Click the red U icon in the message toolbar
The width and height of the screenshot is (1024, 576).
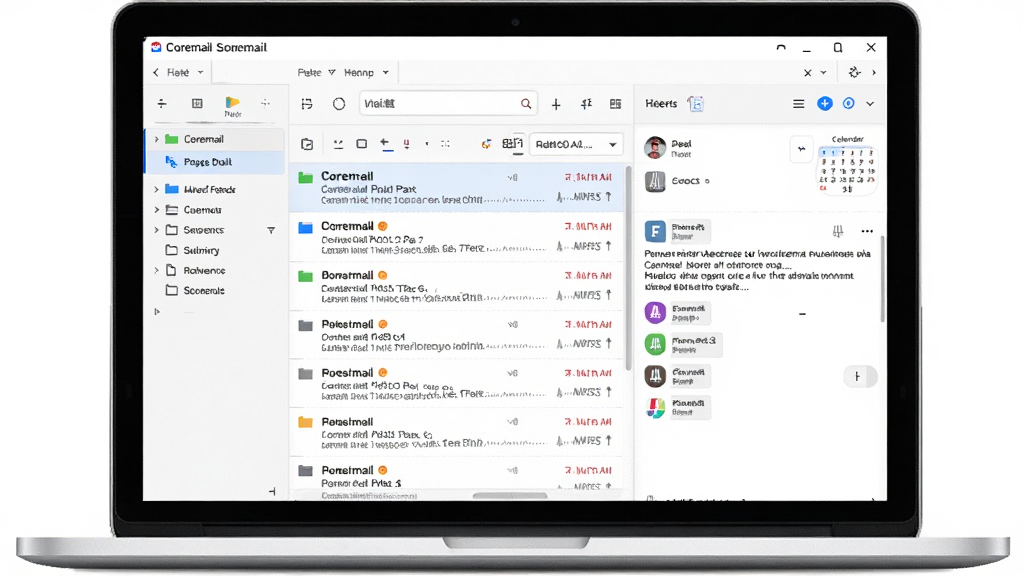[406, 144]
